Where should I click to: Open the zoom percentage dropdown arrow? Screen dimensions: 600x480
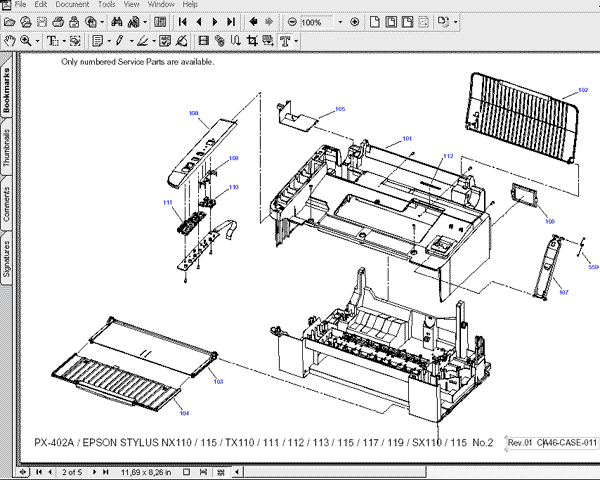tap(340, 22)
